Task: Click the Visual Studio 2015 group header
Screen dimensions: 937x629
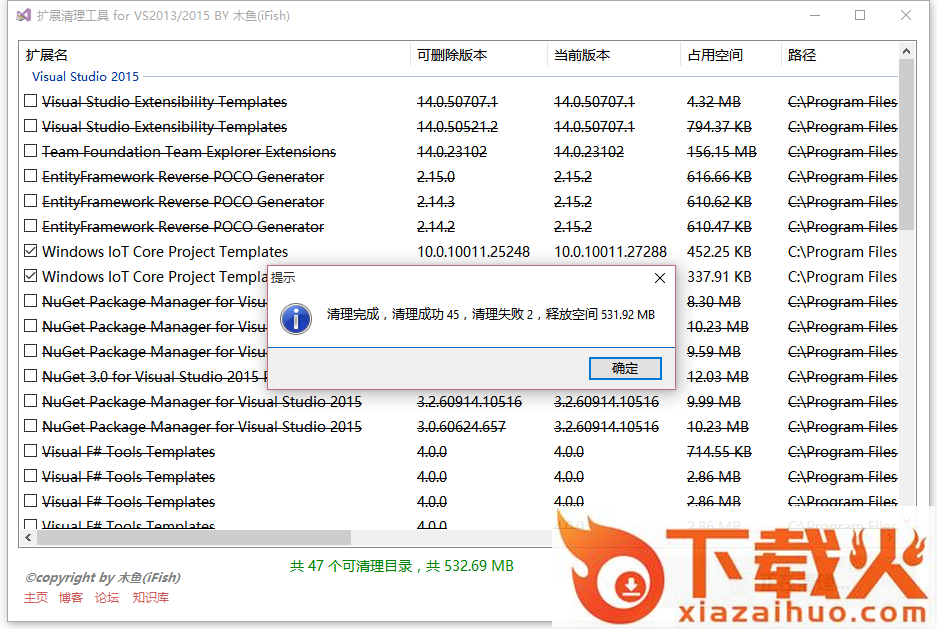Action: point(85,76)
